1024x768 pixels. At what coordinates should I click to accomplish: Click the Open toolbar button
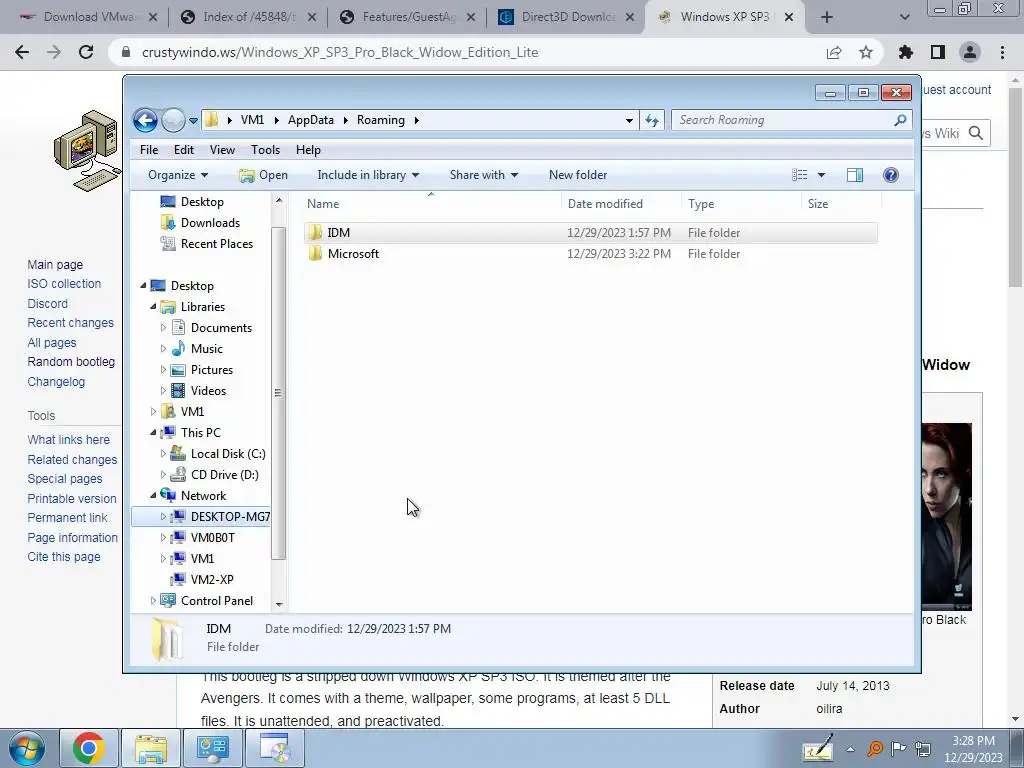(263, 175)
